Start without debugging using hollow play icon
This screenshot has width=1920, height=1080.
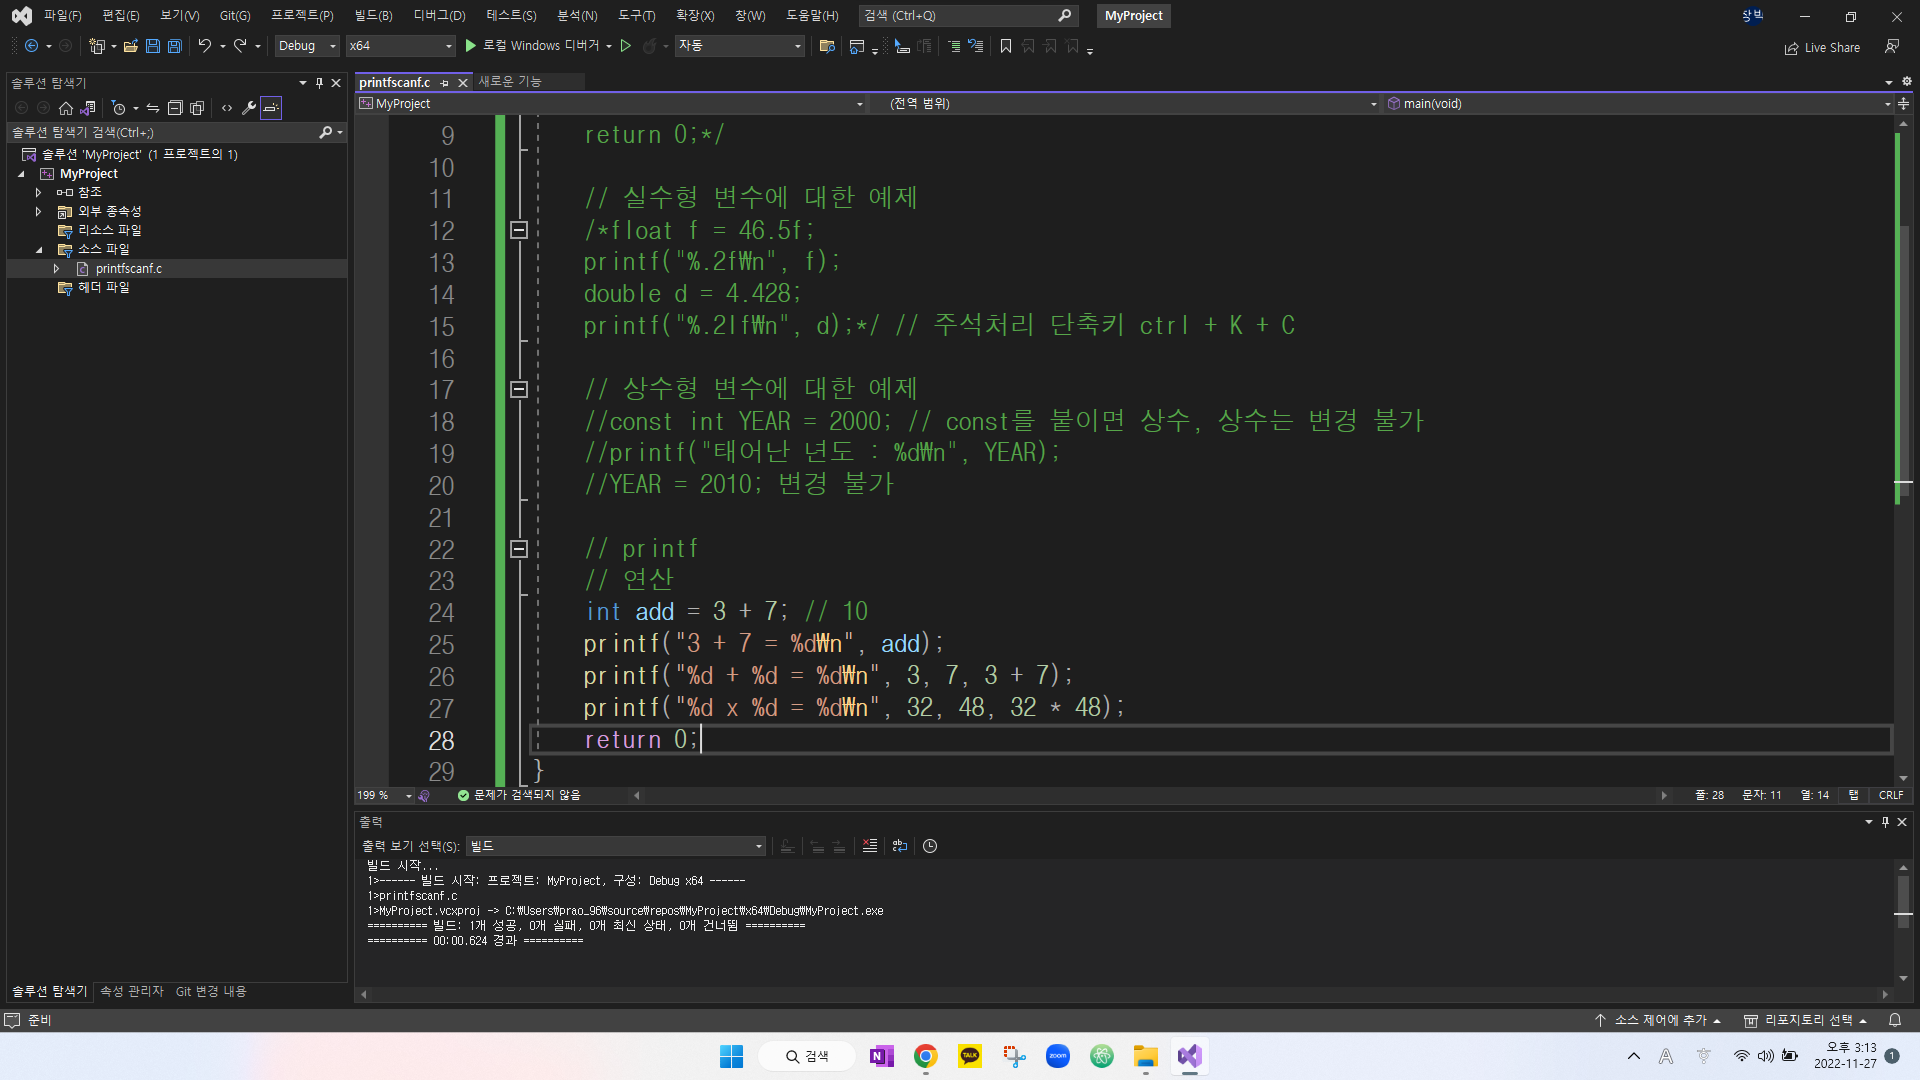(626, 46)
